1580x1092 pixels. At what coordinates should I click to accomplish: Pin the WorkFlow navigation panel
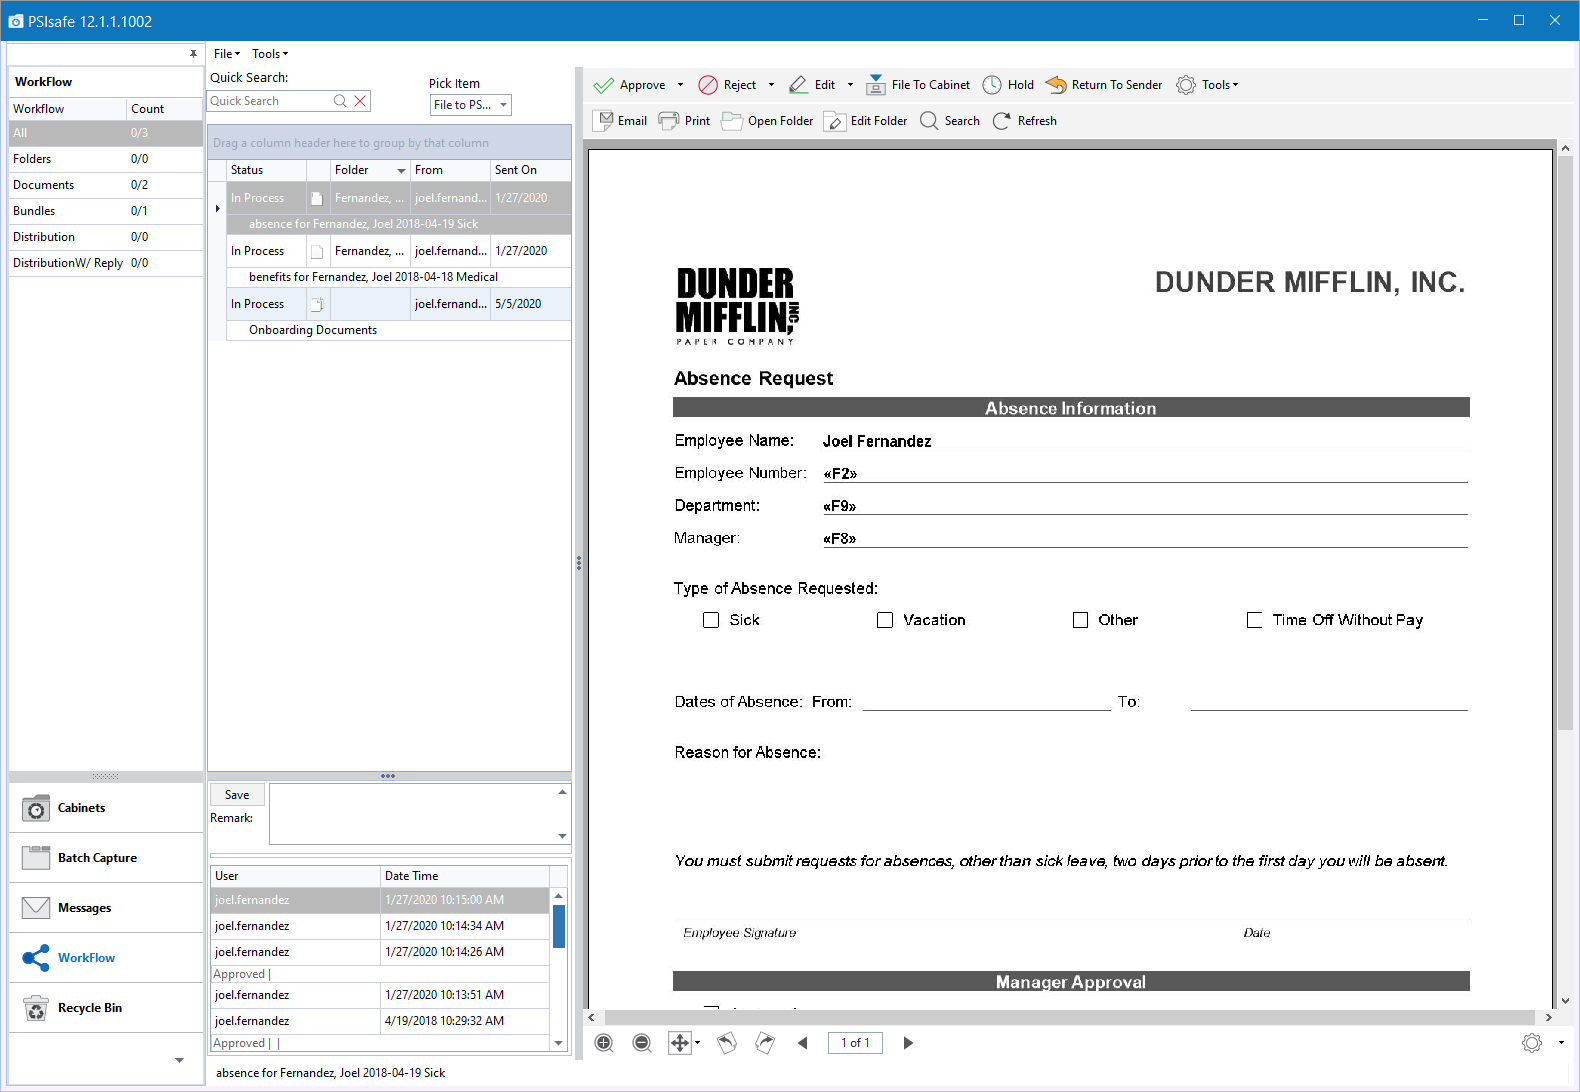click(193, 54)
